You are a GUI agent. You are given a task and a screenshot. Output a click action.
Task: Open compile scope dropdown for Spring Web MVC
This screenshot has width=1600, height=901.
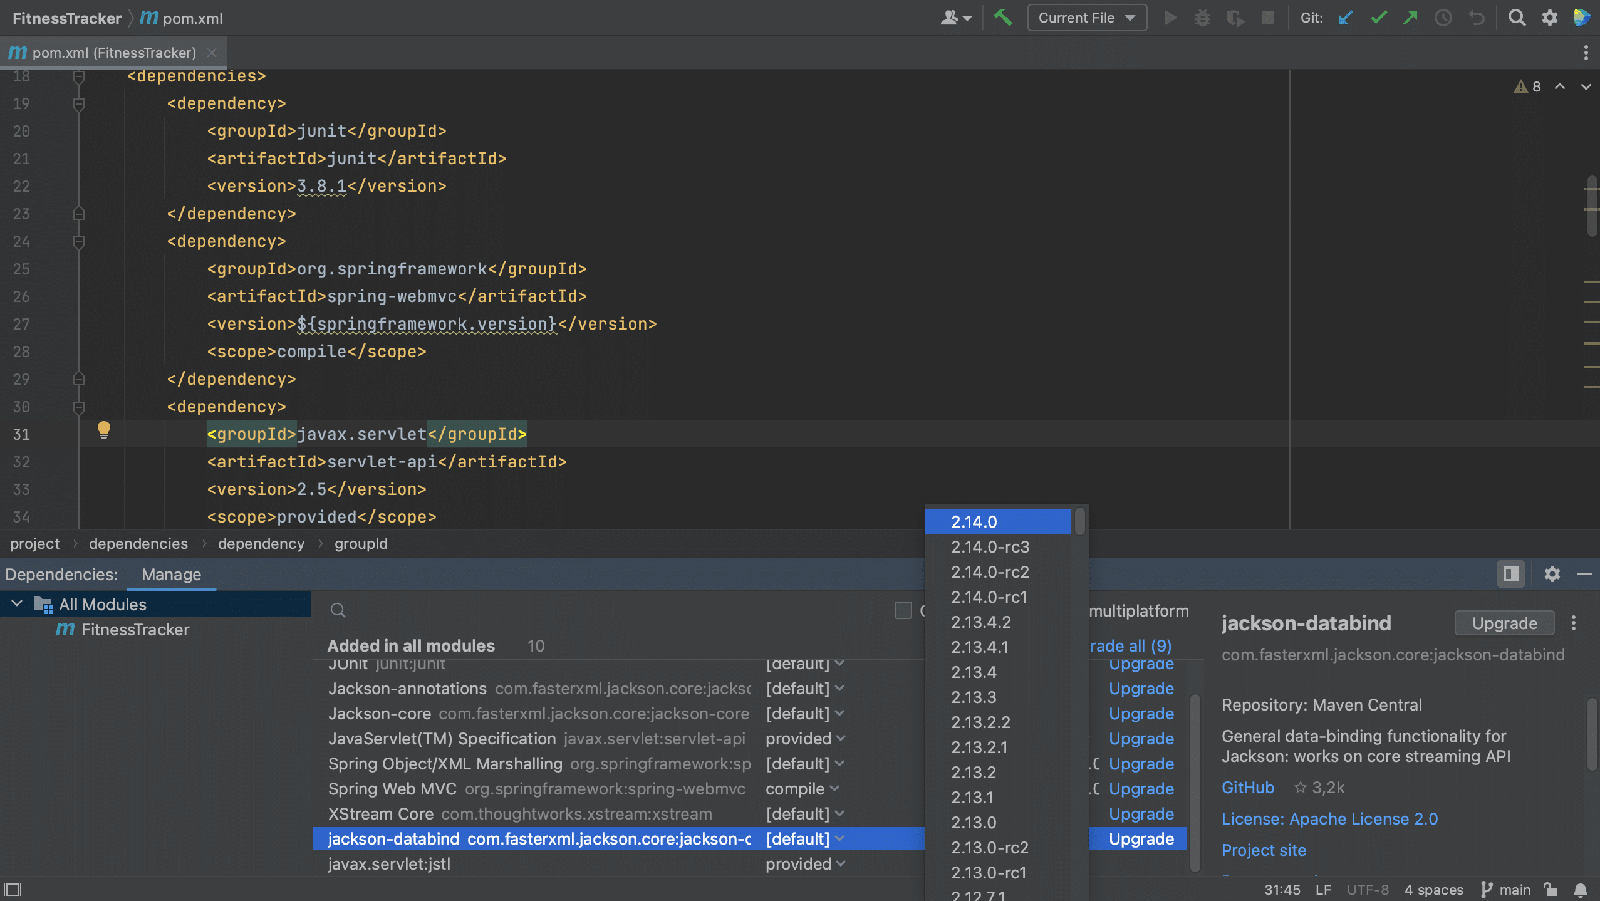[x=802, y=789]
